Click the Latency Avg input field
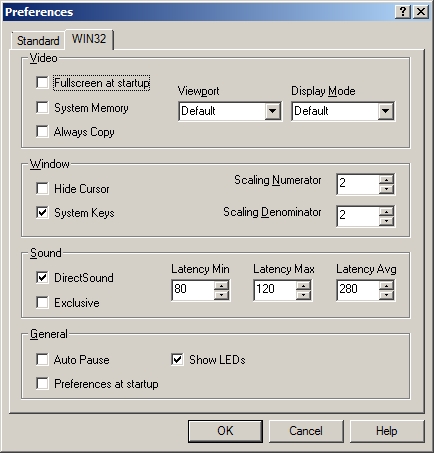Image resolution: width=434 pixels, height=453 pixels. click(x=358, y=290)
